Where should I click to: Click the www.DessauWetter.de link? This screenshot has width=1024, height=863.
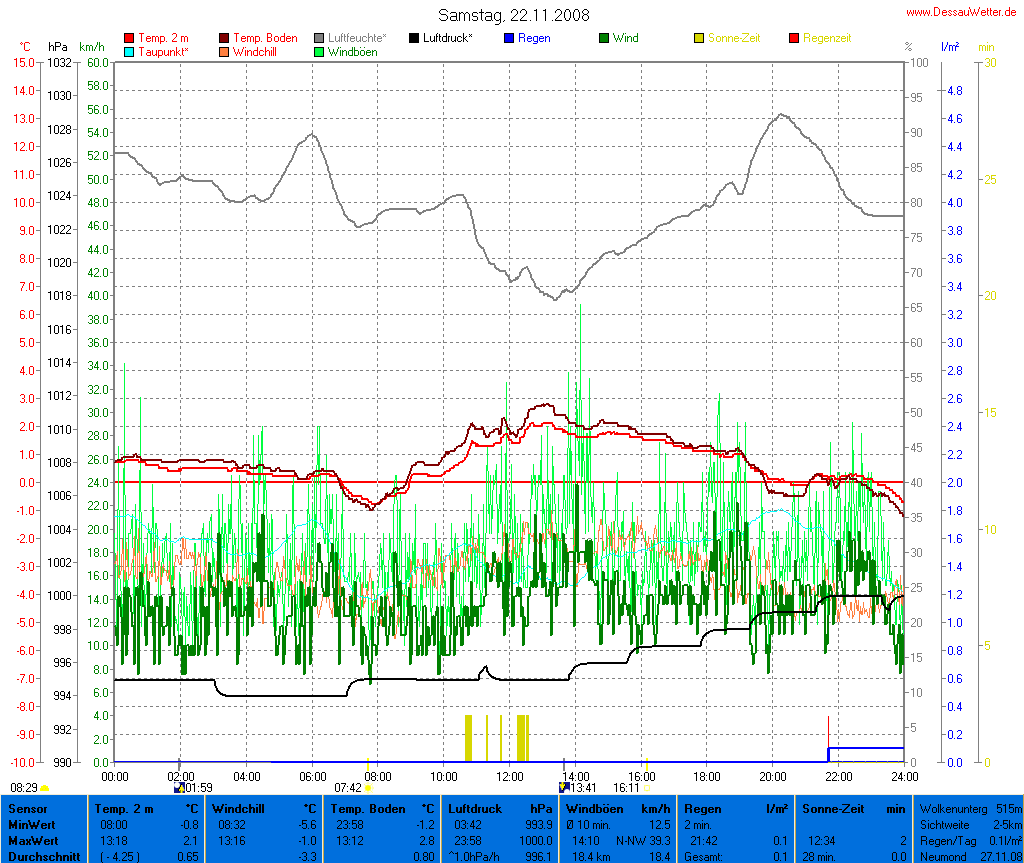(961, 12)
